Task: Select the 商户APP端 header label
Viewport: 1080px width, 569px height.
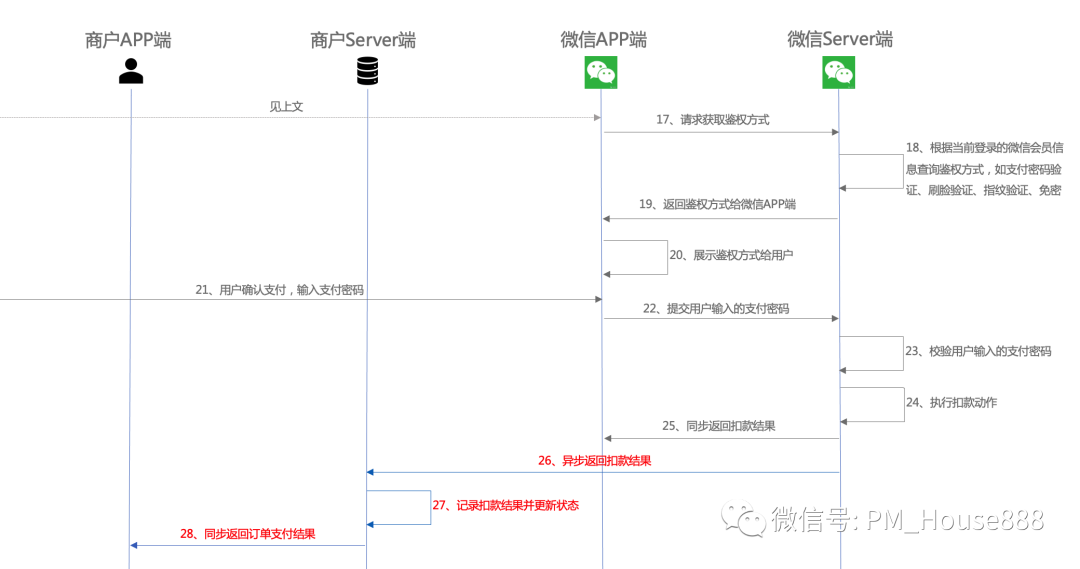Action: click(128, 40)
